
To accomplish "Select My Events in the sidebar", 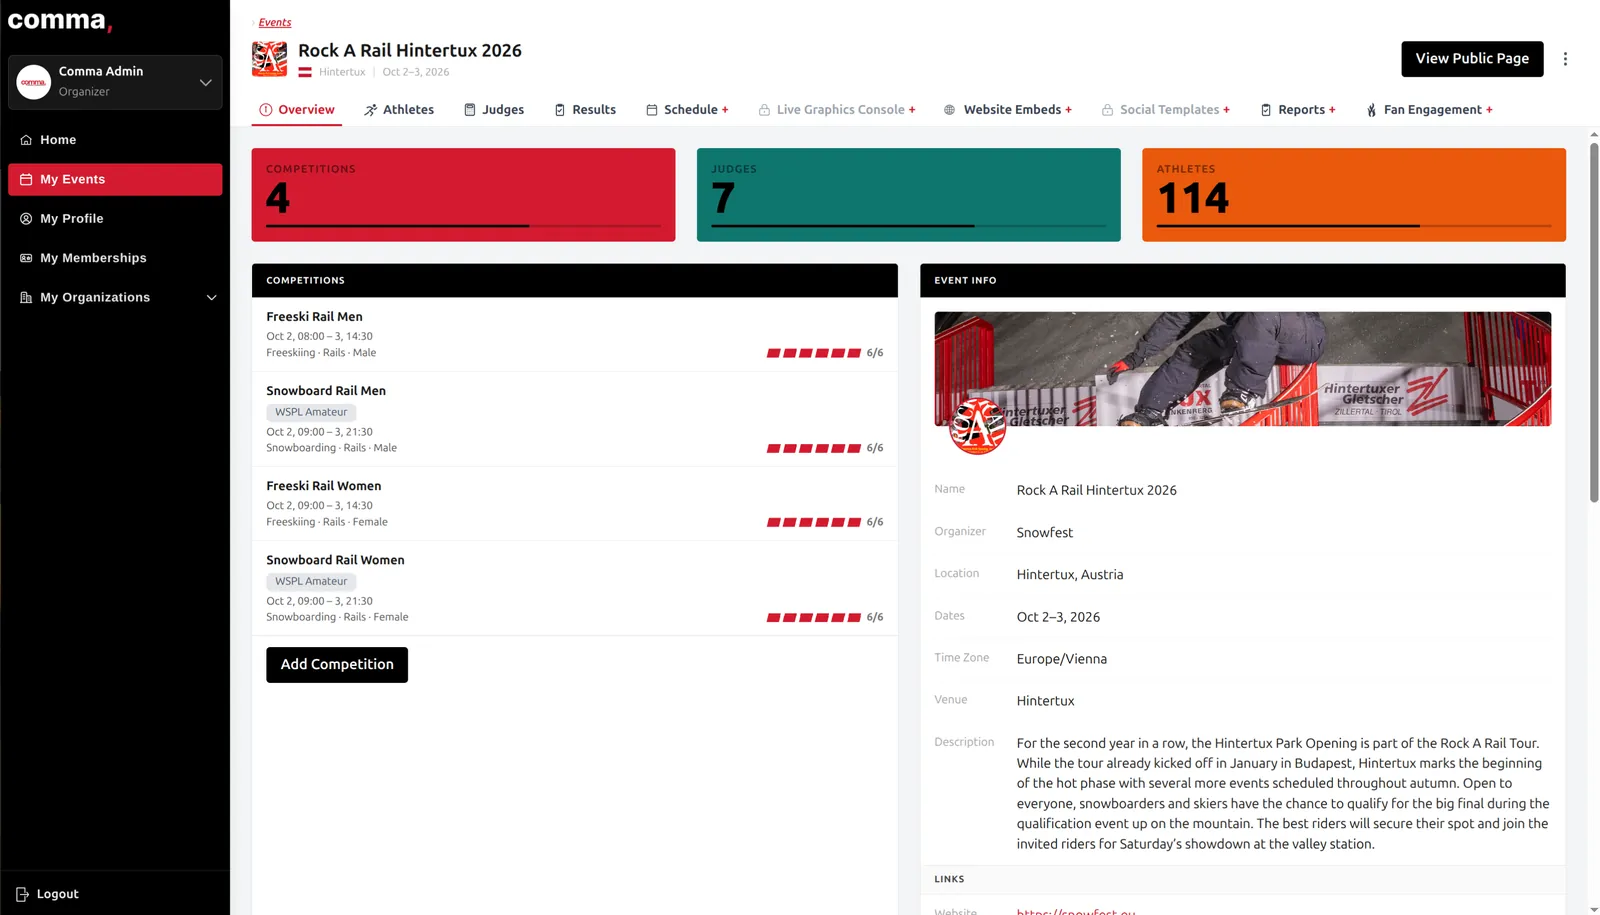I will (x=115, y=179).
